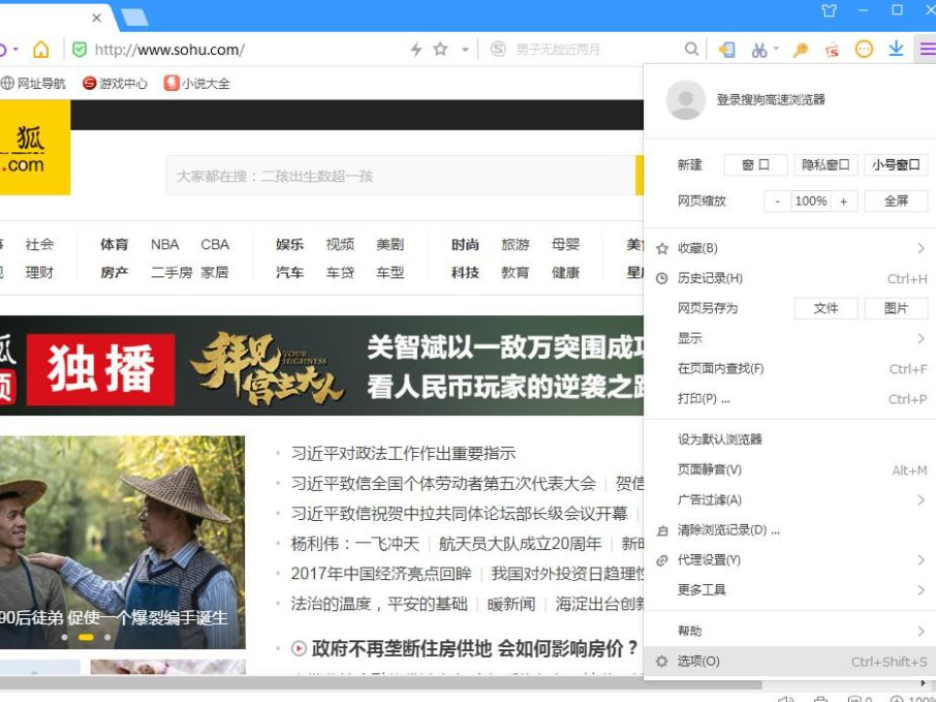This screenshot has width=936, height=702.
Task: Expand the 显示 submenu
Action: (789, 338)
